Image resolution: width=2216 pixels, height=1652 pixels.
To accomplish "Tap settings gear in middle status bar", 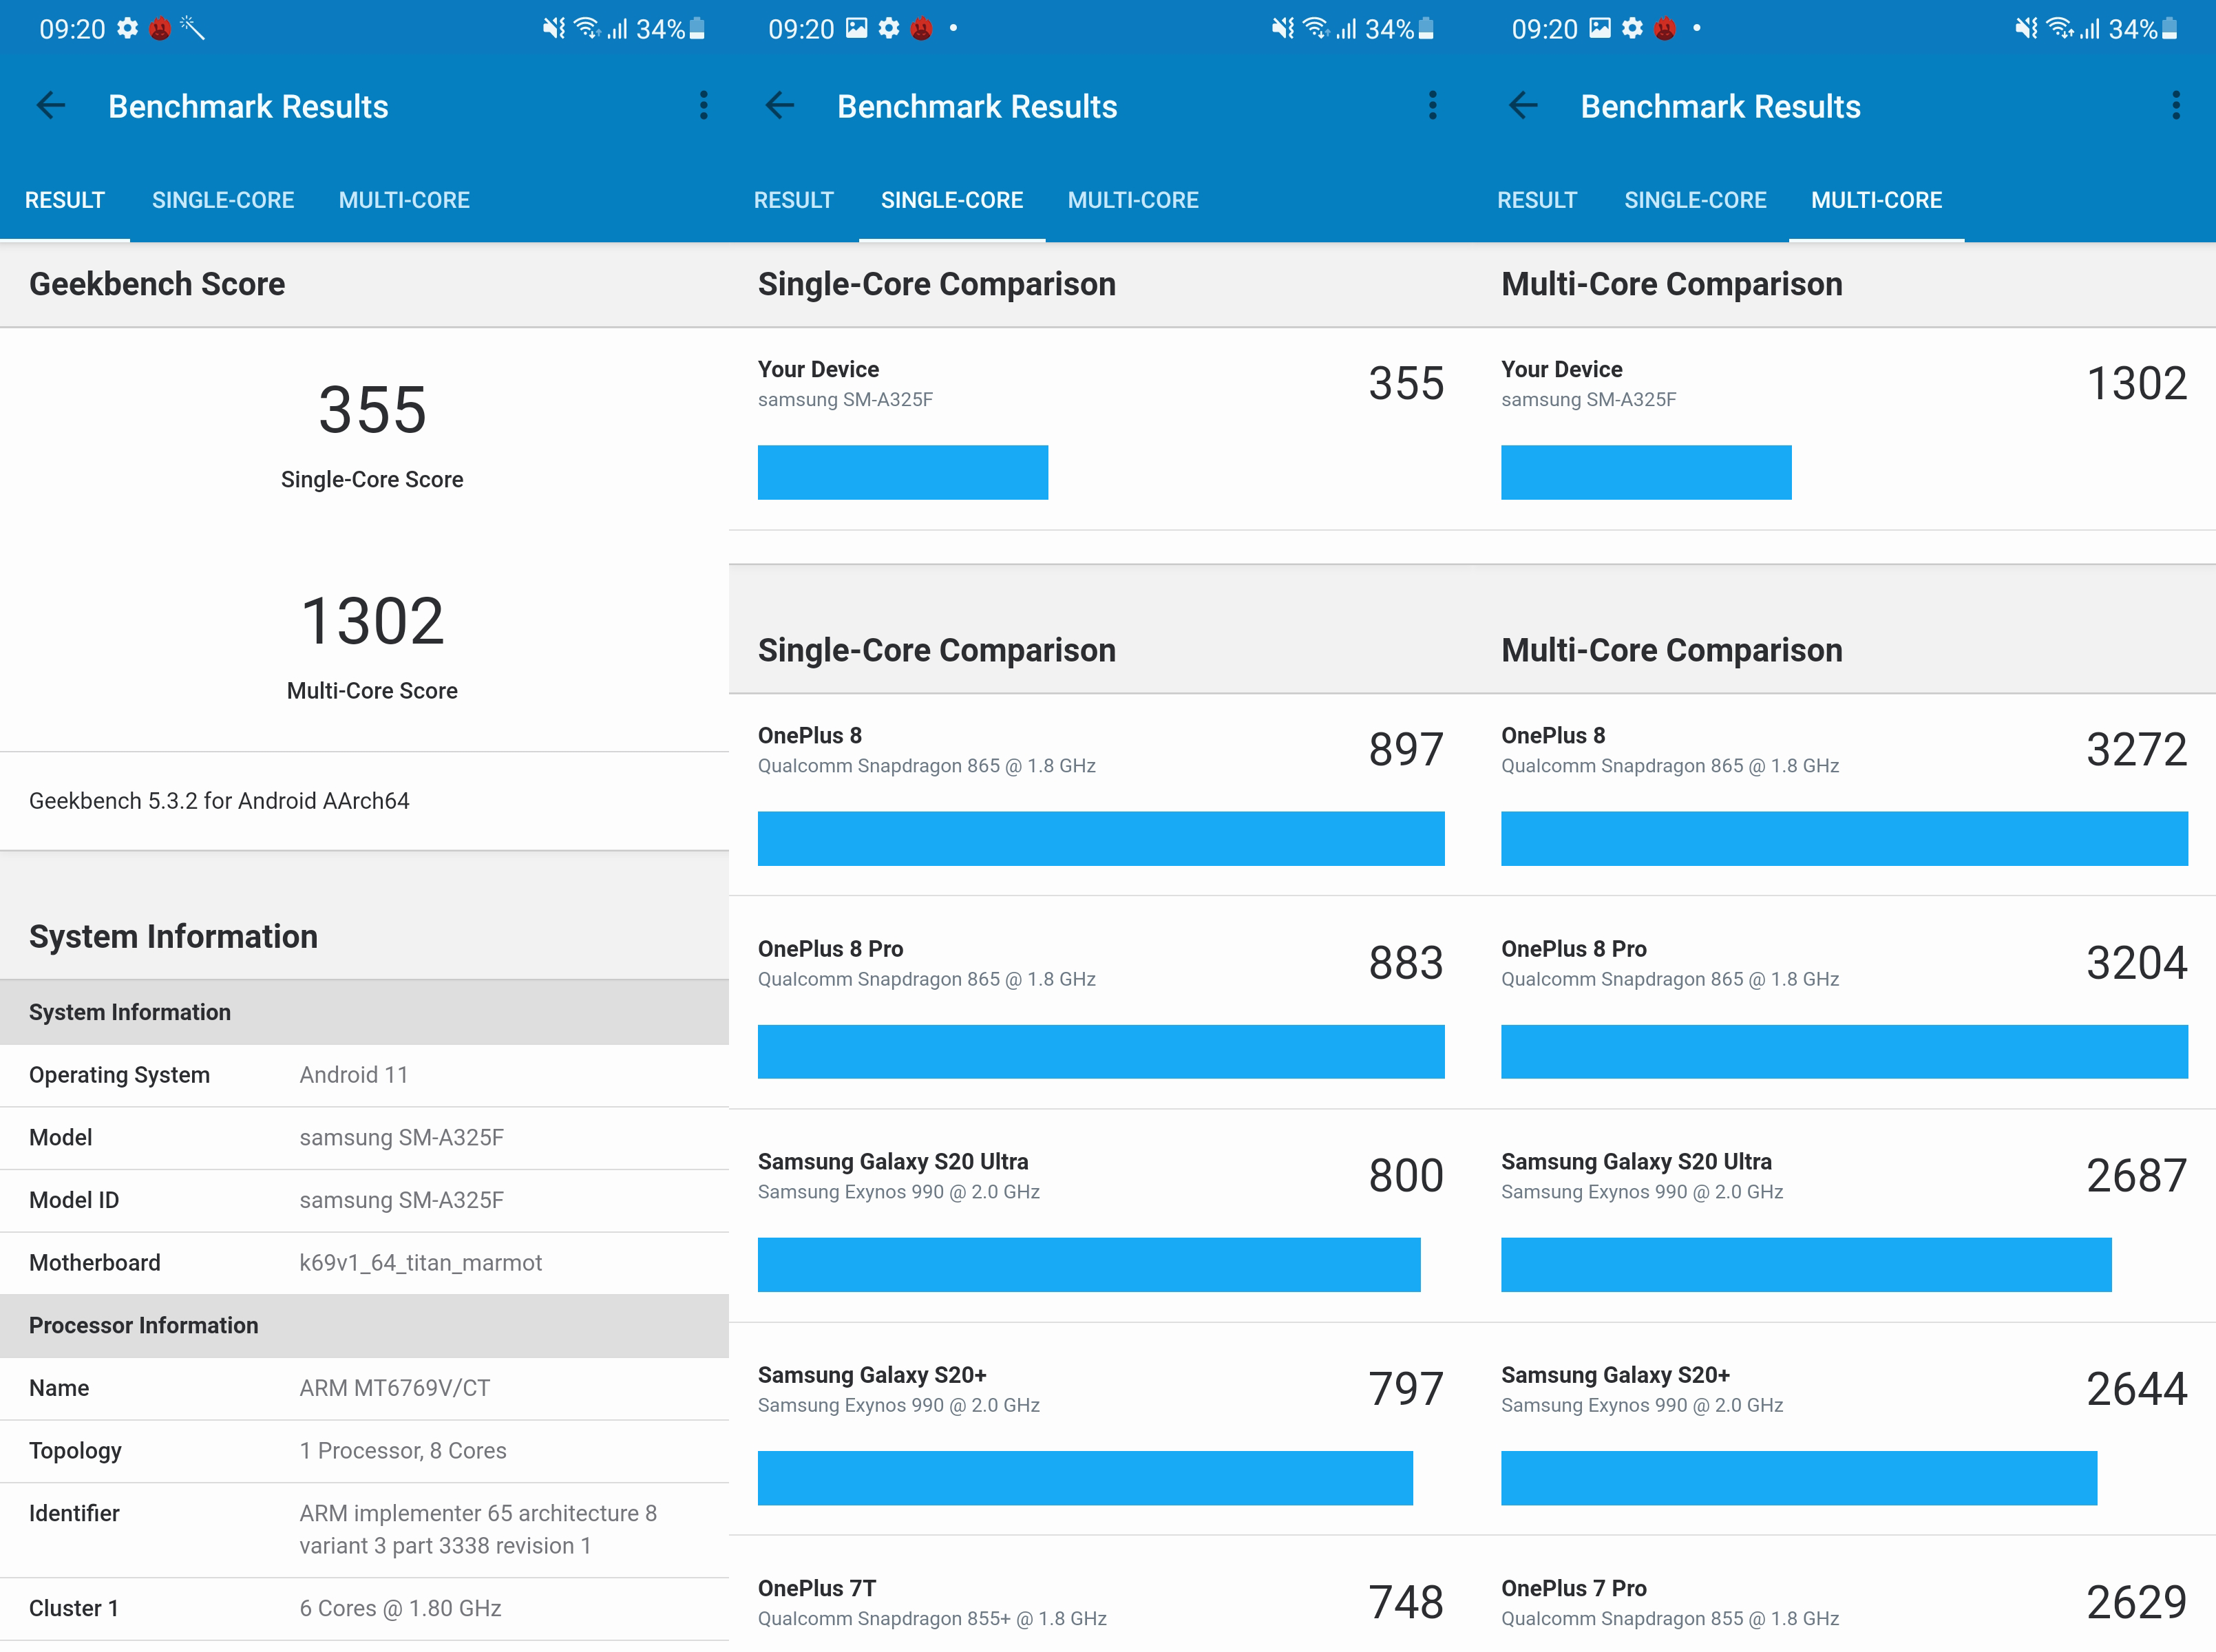I will click(x=889, y=28).
